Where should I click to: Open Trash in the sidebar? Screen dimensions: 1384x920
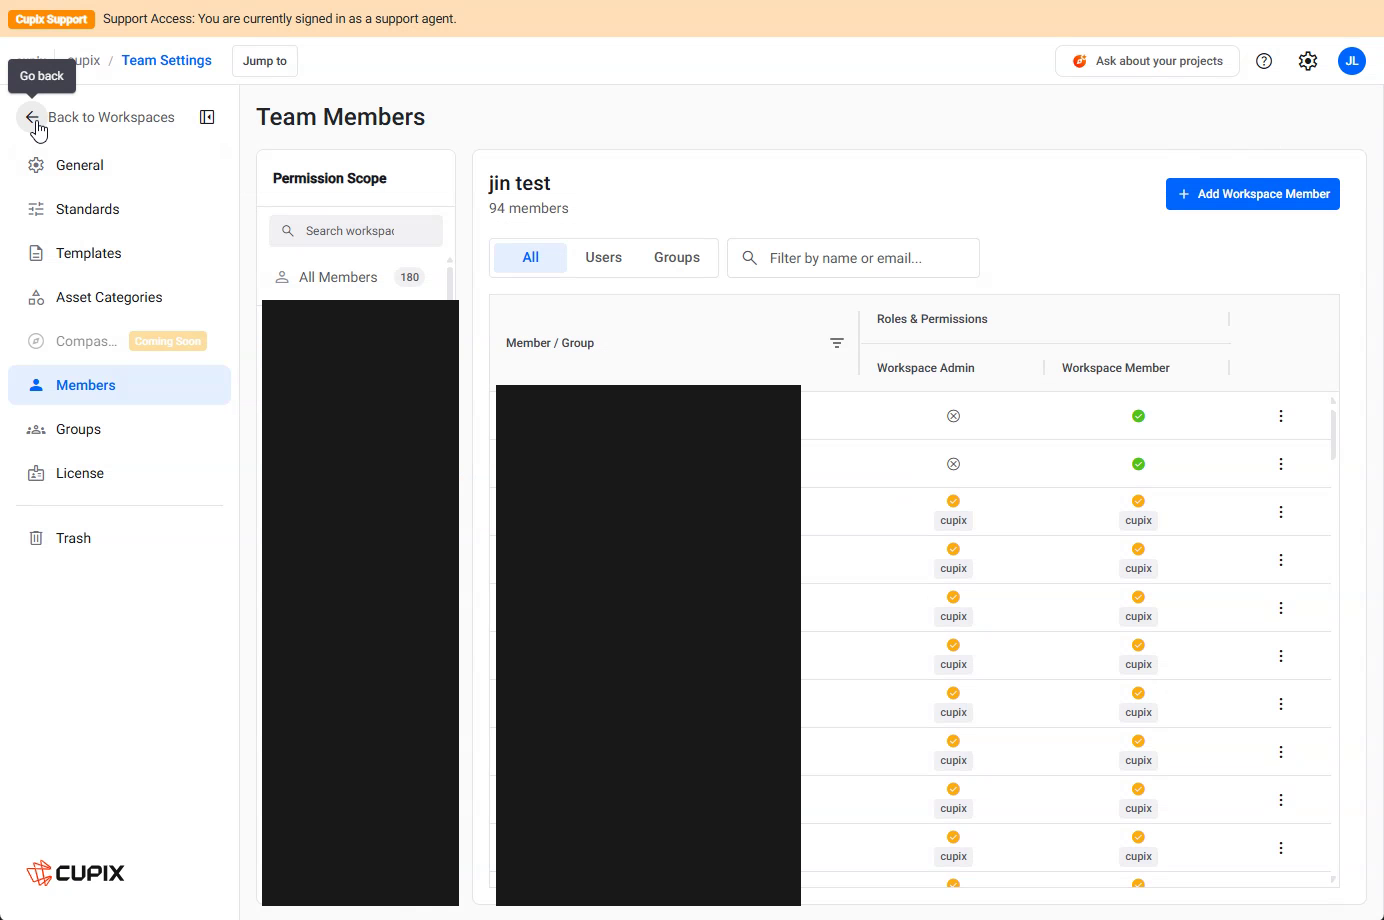(x=120, y=538)
